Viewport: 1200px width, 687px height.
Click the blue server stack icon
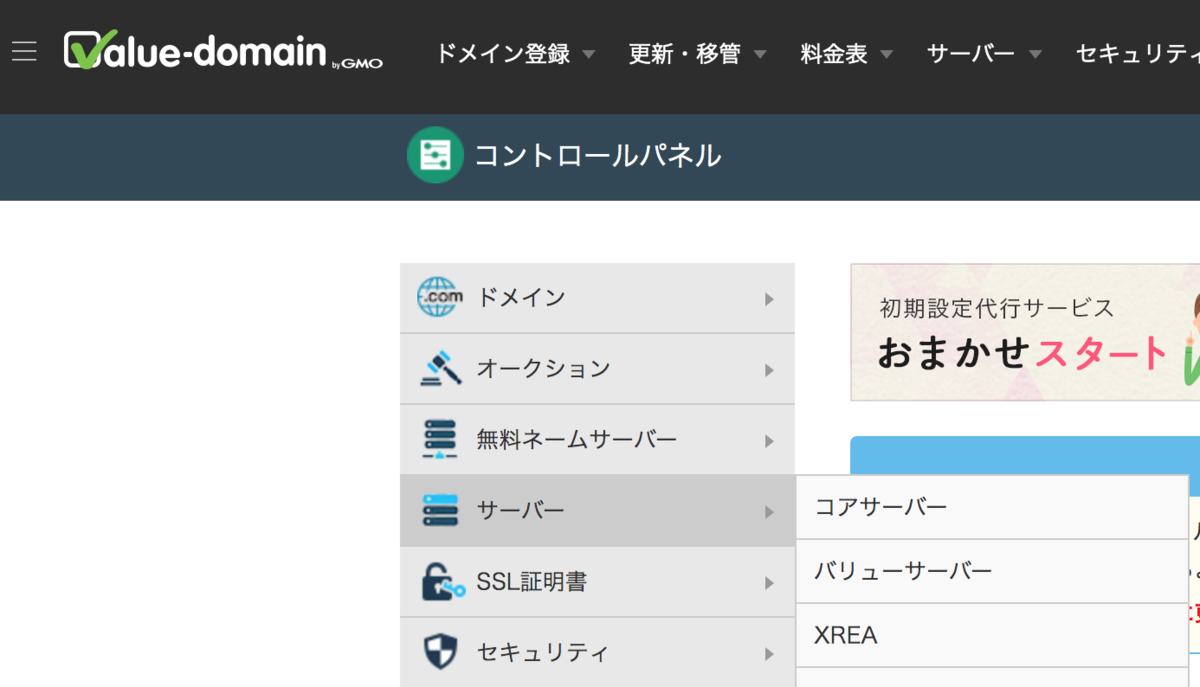pos(440,511)
